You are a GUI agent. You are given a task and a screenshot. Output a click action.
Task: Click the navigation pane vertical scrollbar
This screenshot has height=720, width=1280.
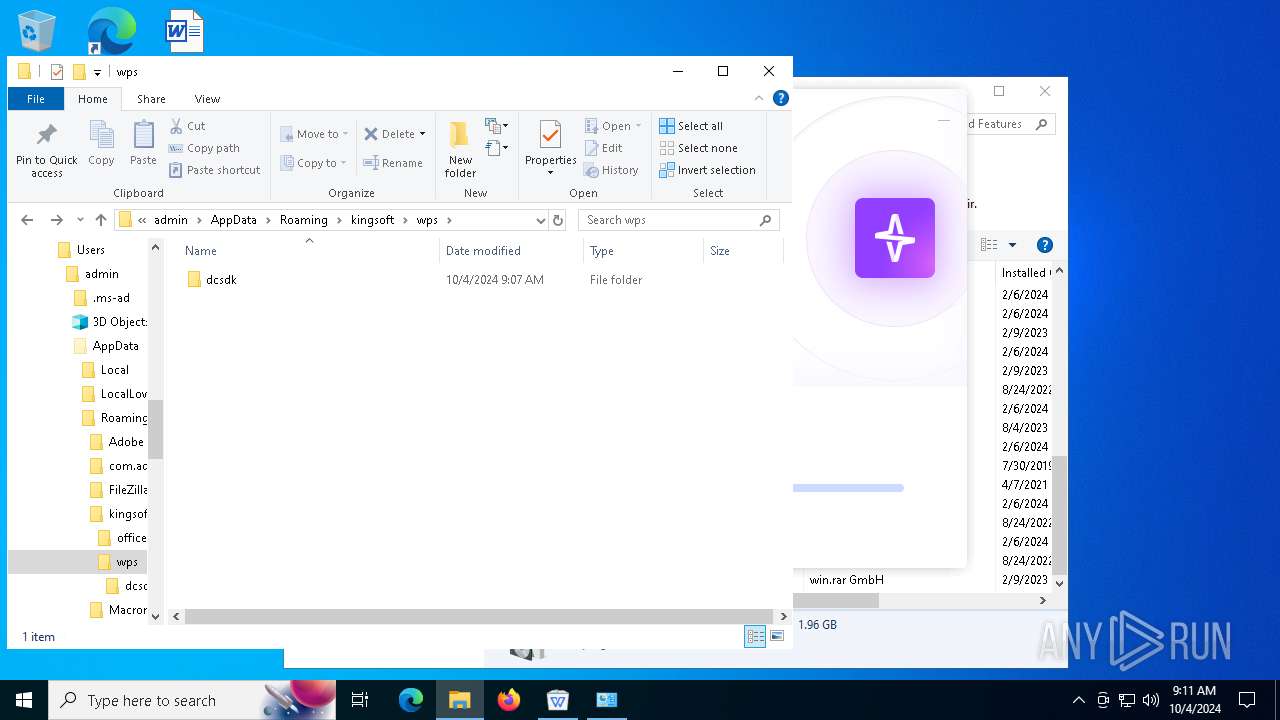tap(155, 428)
